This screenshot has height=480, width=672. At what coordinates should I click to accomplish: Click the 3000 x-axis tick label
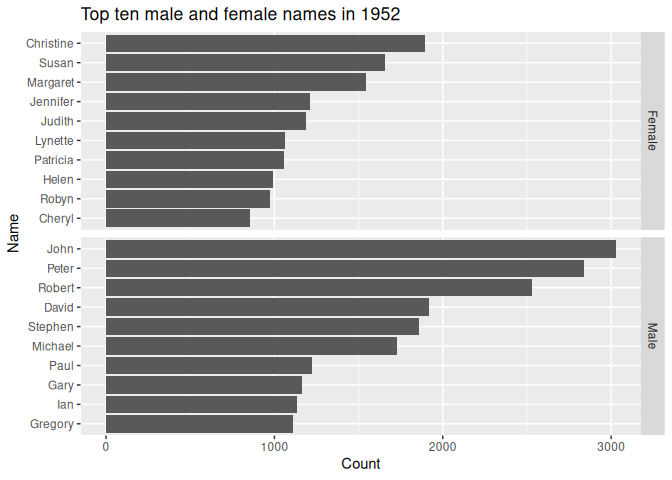(x=610, y=446)
